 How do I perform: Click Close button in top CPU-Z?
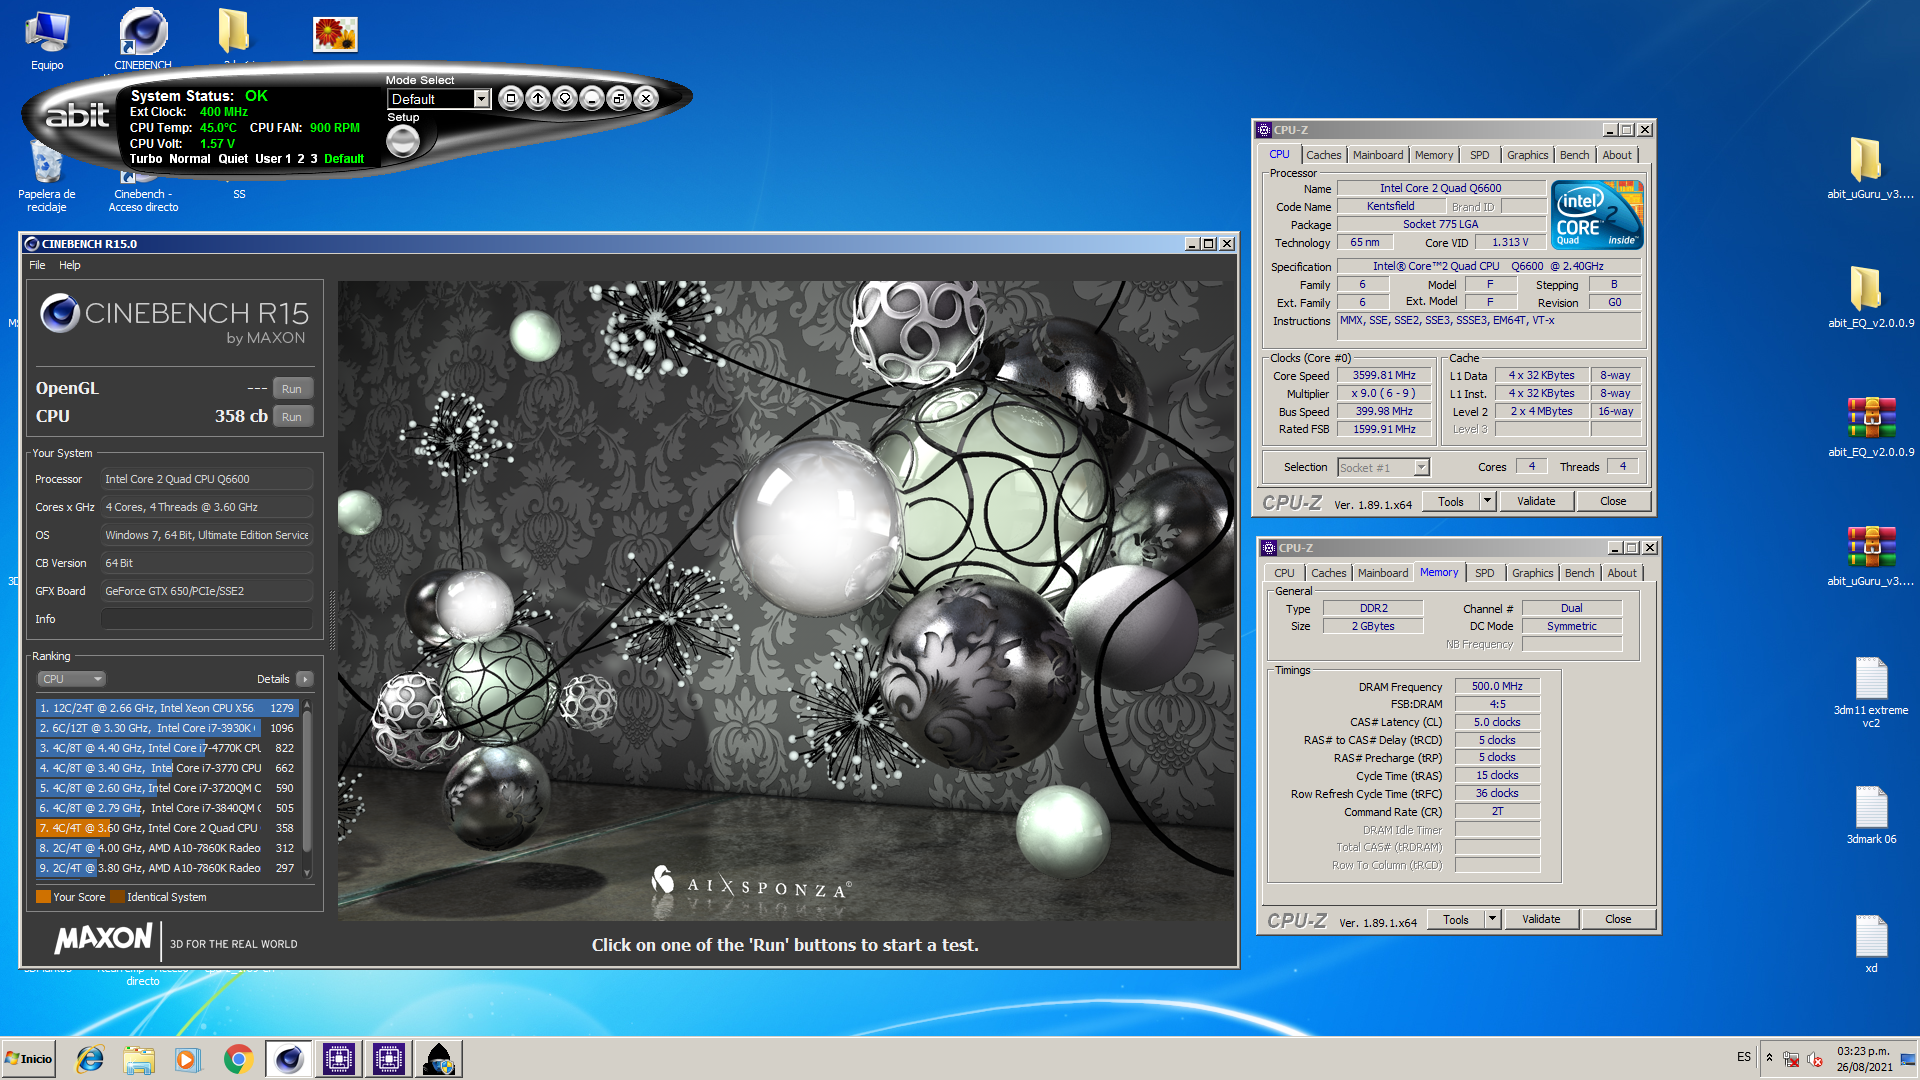click(1612, 502)
